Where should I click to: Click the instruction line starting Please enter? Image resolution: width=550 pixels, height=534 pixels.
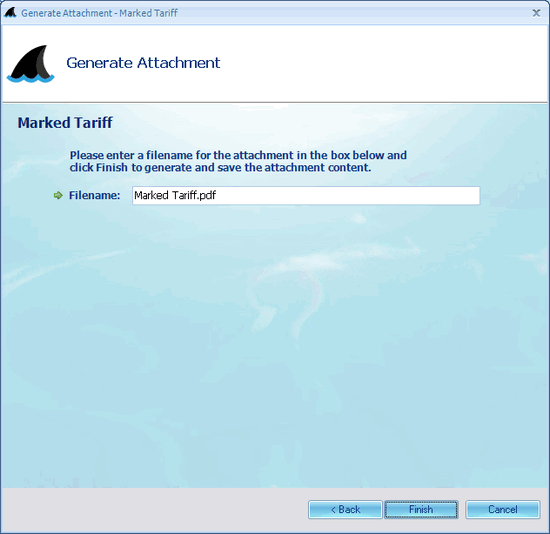(x=238, y=155)
